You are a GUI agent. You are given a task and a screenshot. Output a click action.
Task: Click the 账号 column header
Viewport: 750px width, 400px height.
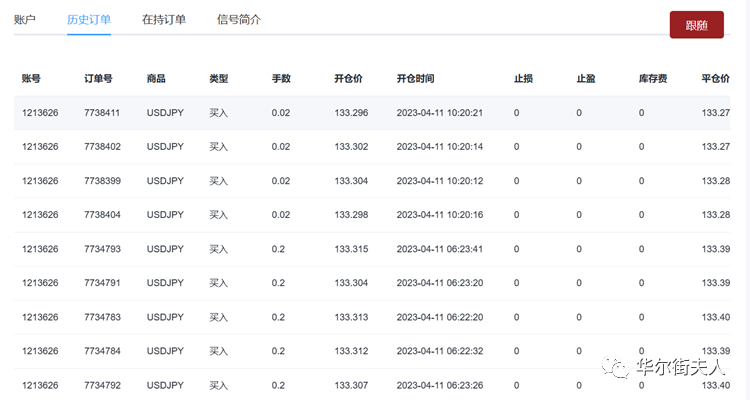pos(31,78)
